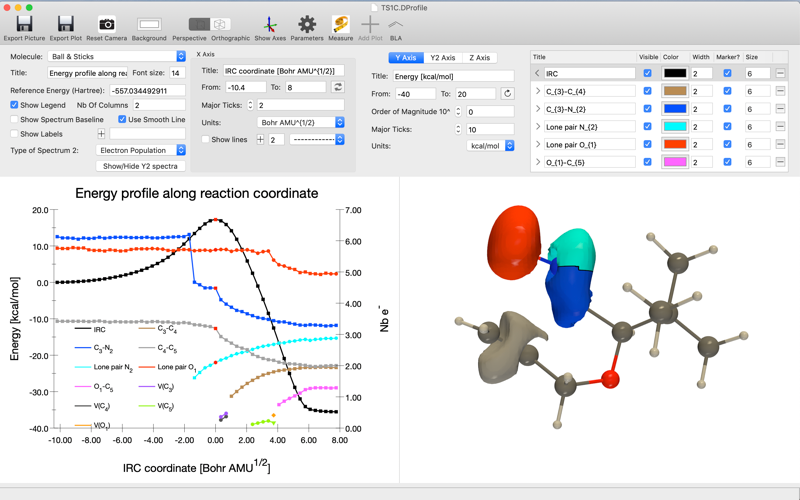Viewport: 800px width, 500px height.
Task: Expand the O_{1}-C_{5} series row
Action: pos(537,162)
